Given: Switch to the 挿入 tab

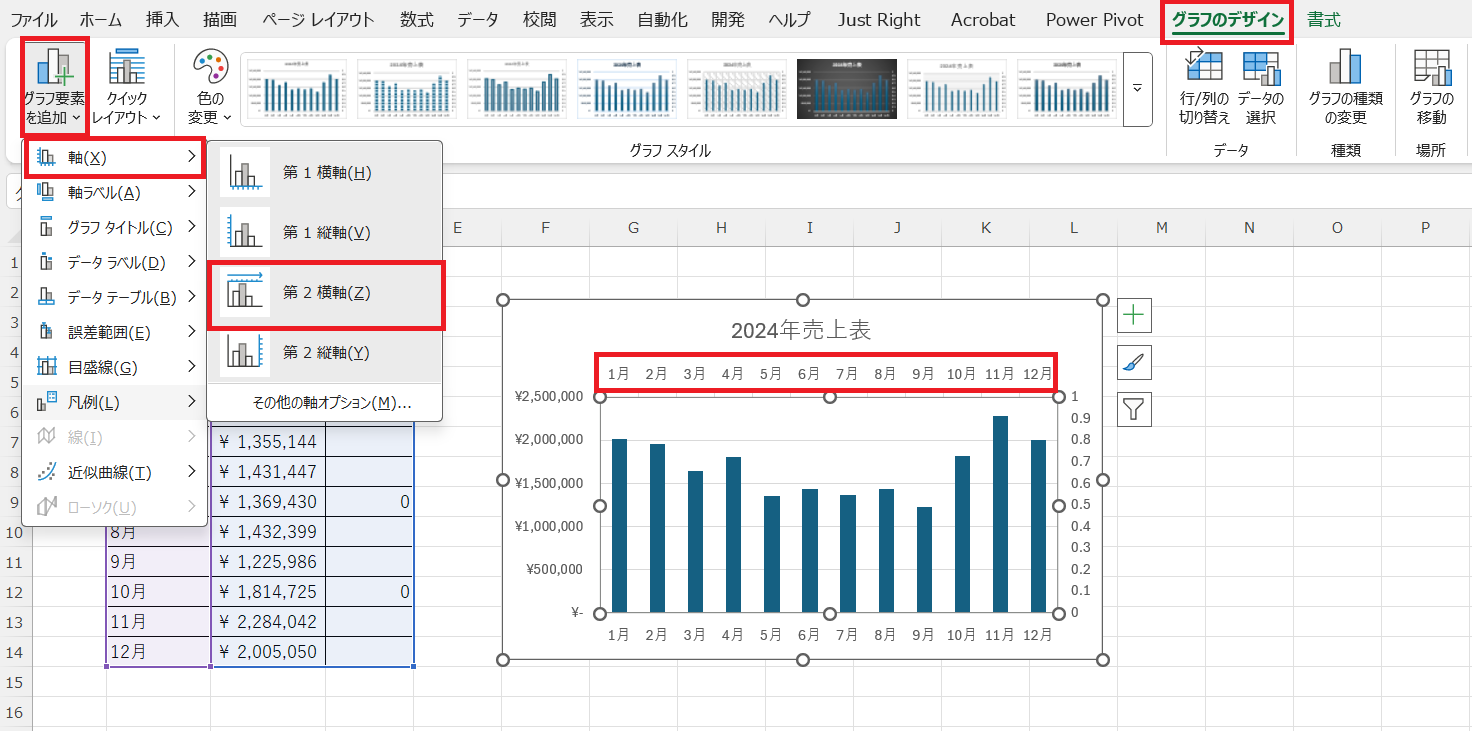Looking at the screenshot, I should point(162,20).
